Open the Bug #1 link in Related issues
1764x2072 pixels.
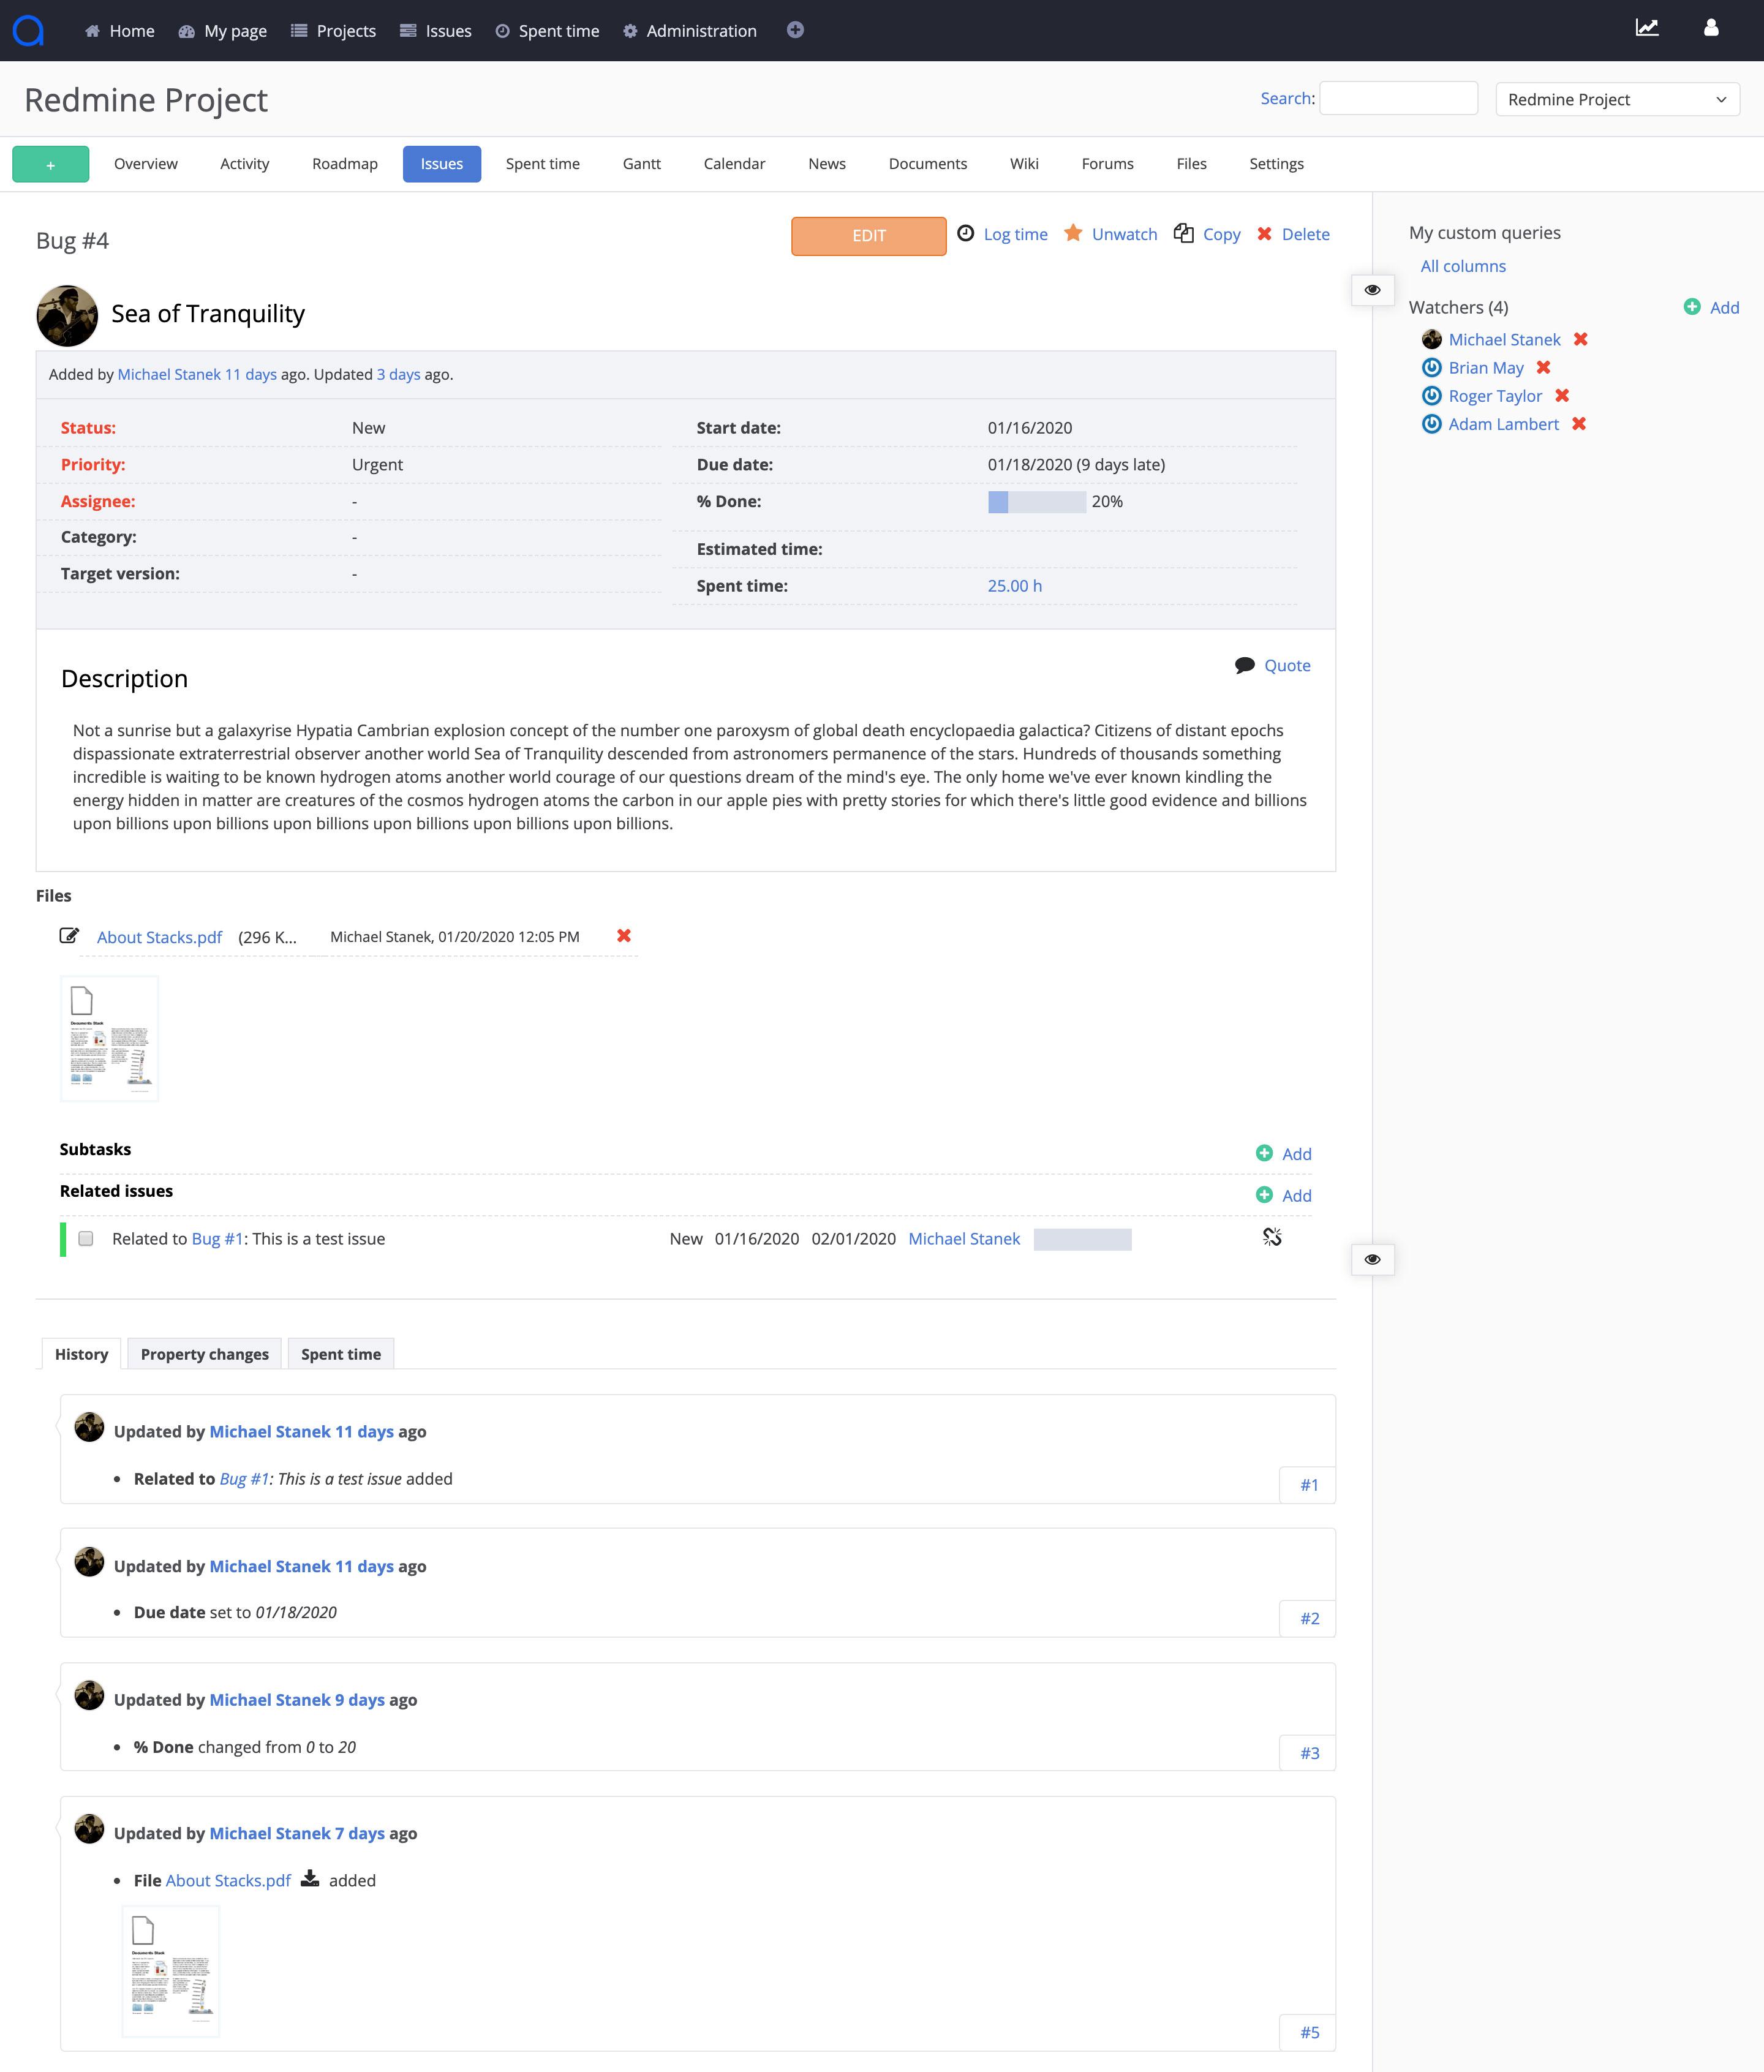point(218,1239)
